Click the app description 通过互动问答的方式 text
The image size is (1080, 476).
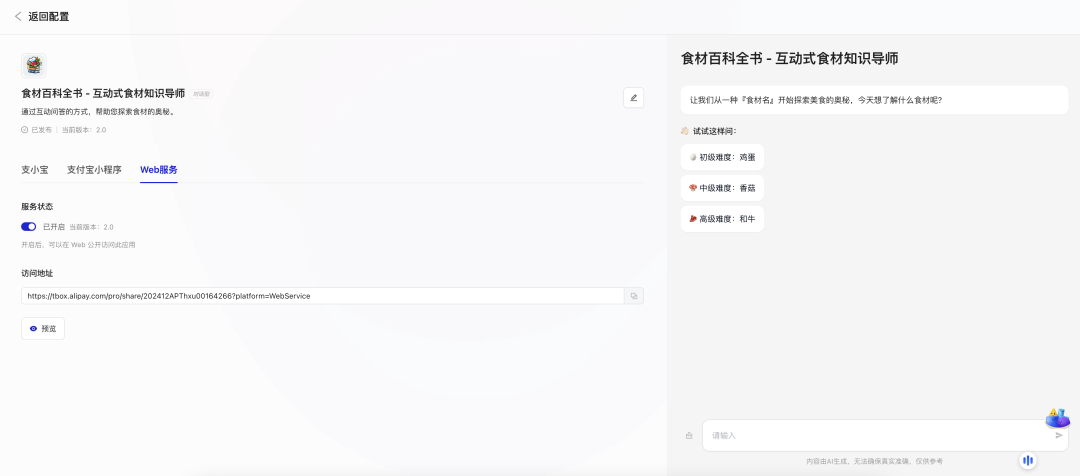pyautogui.click(x=96, y=112)
